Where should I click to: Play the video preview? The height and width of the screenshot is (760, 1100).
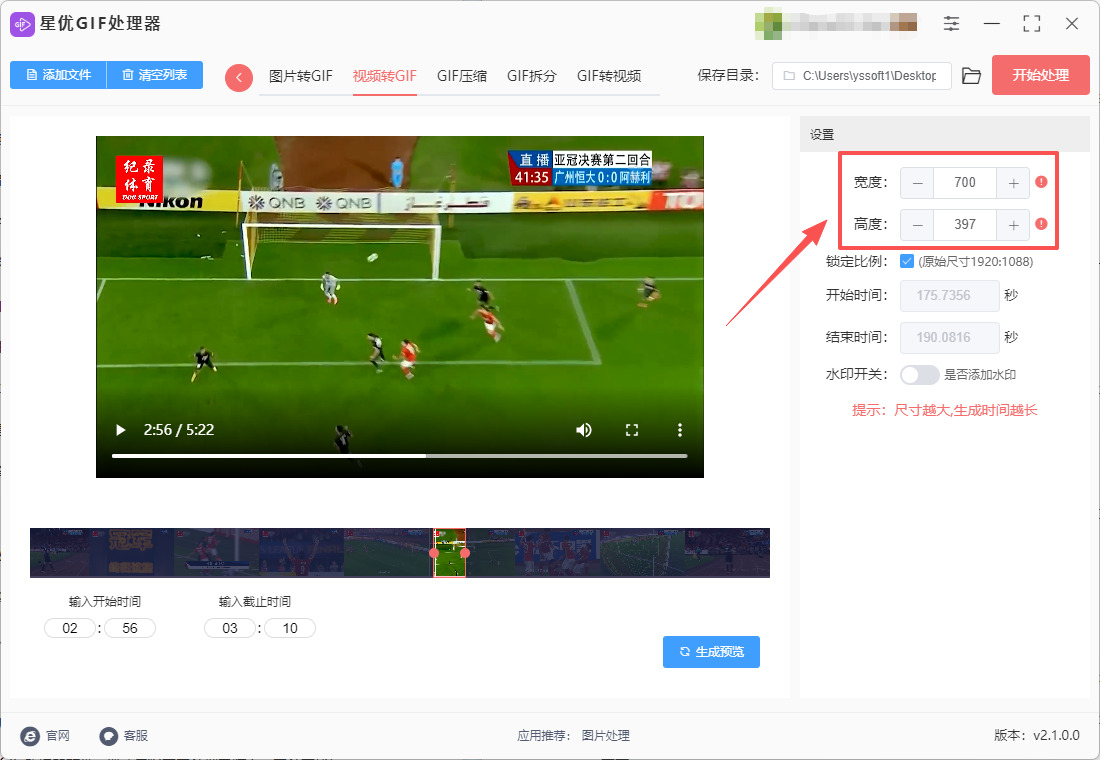click(121, 429)
